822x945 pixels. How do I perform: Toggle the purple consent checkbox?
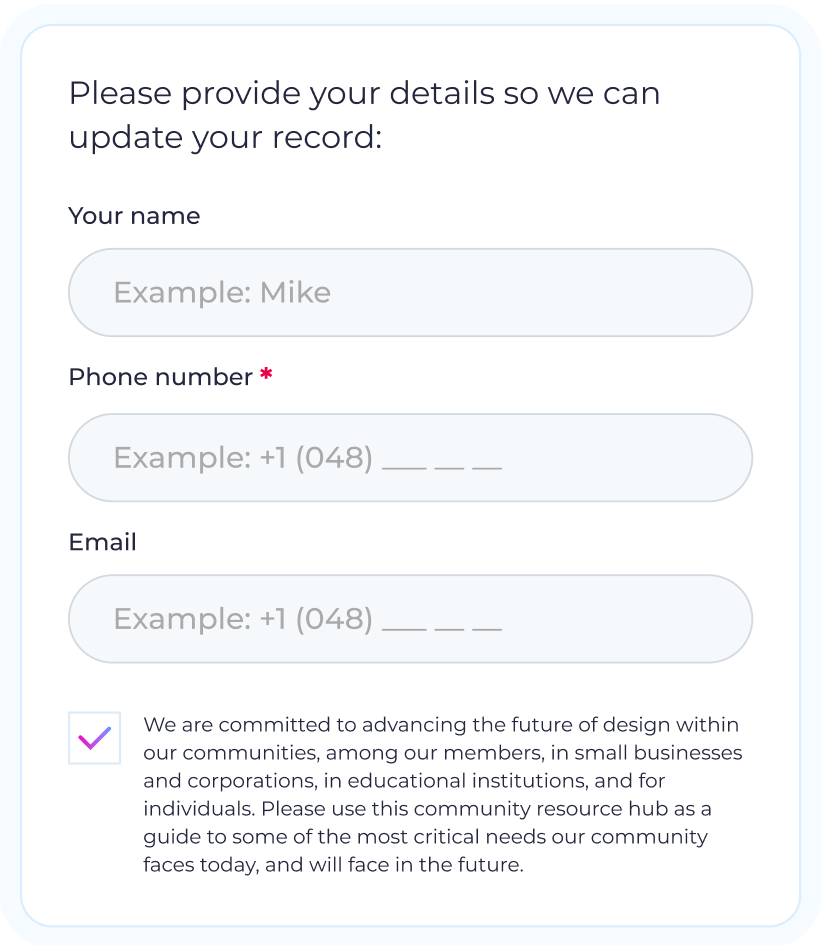95,738
